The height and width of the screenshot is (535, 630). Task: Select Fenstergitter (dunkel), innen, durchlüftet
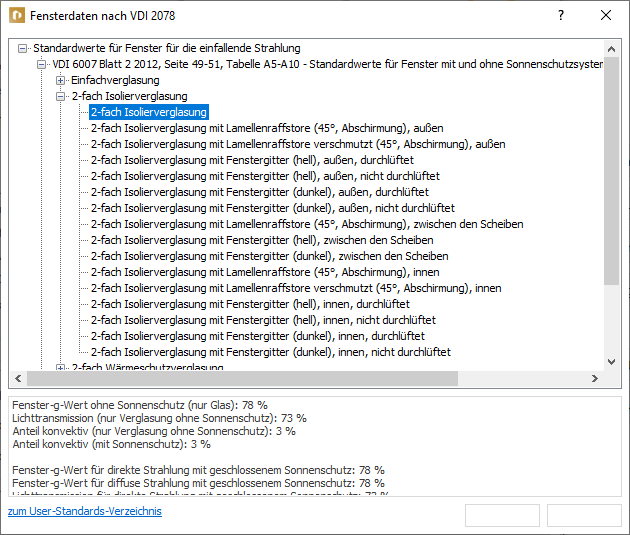258,336
